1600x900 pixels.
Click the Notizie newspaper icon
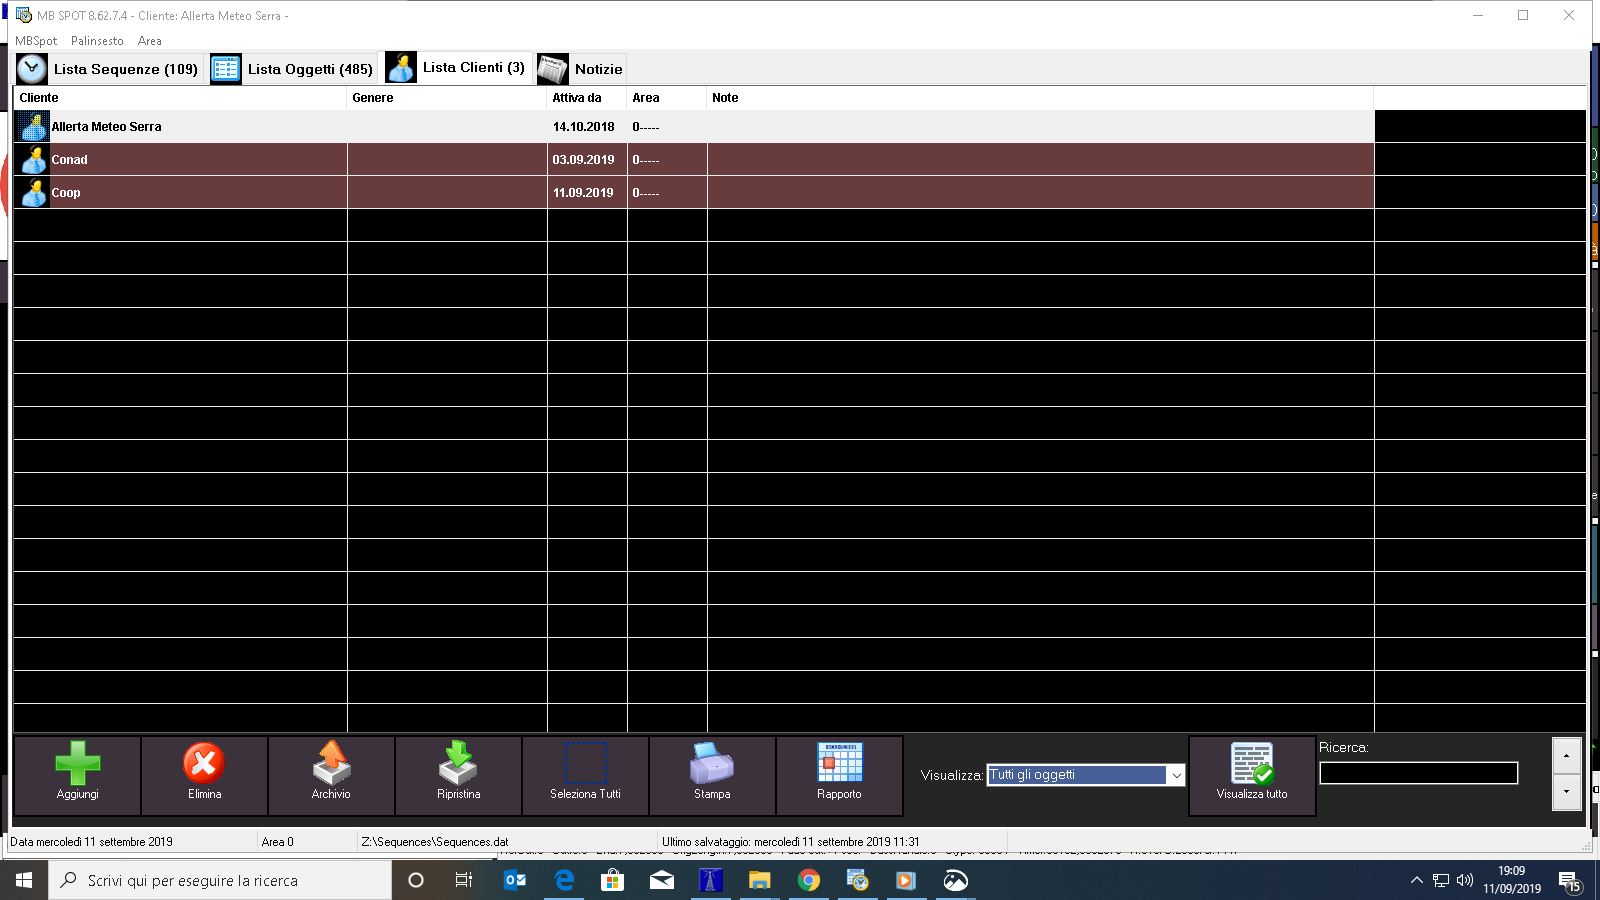(553, 69)
